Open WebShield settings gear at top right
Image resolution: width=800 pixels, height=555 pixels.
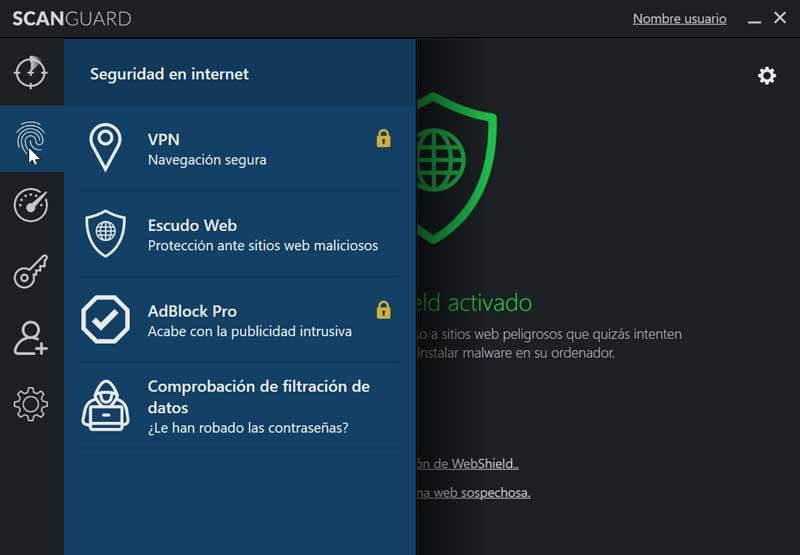[x=766, y=75]
